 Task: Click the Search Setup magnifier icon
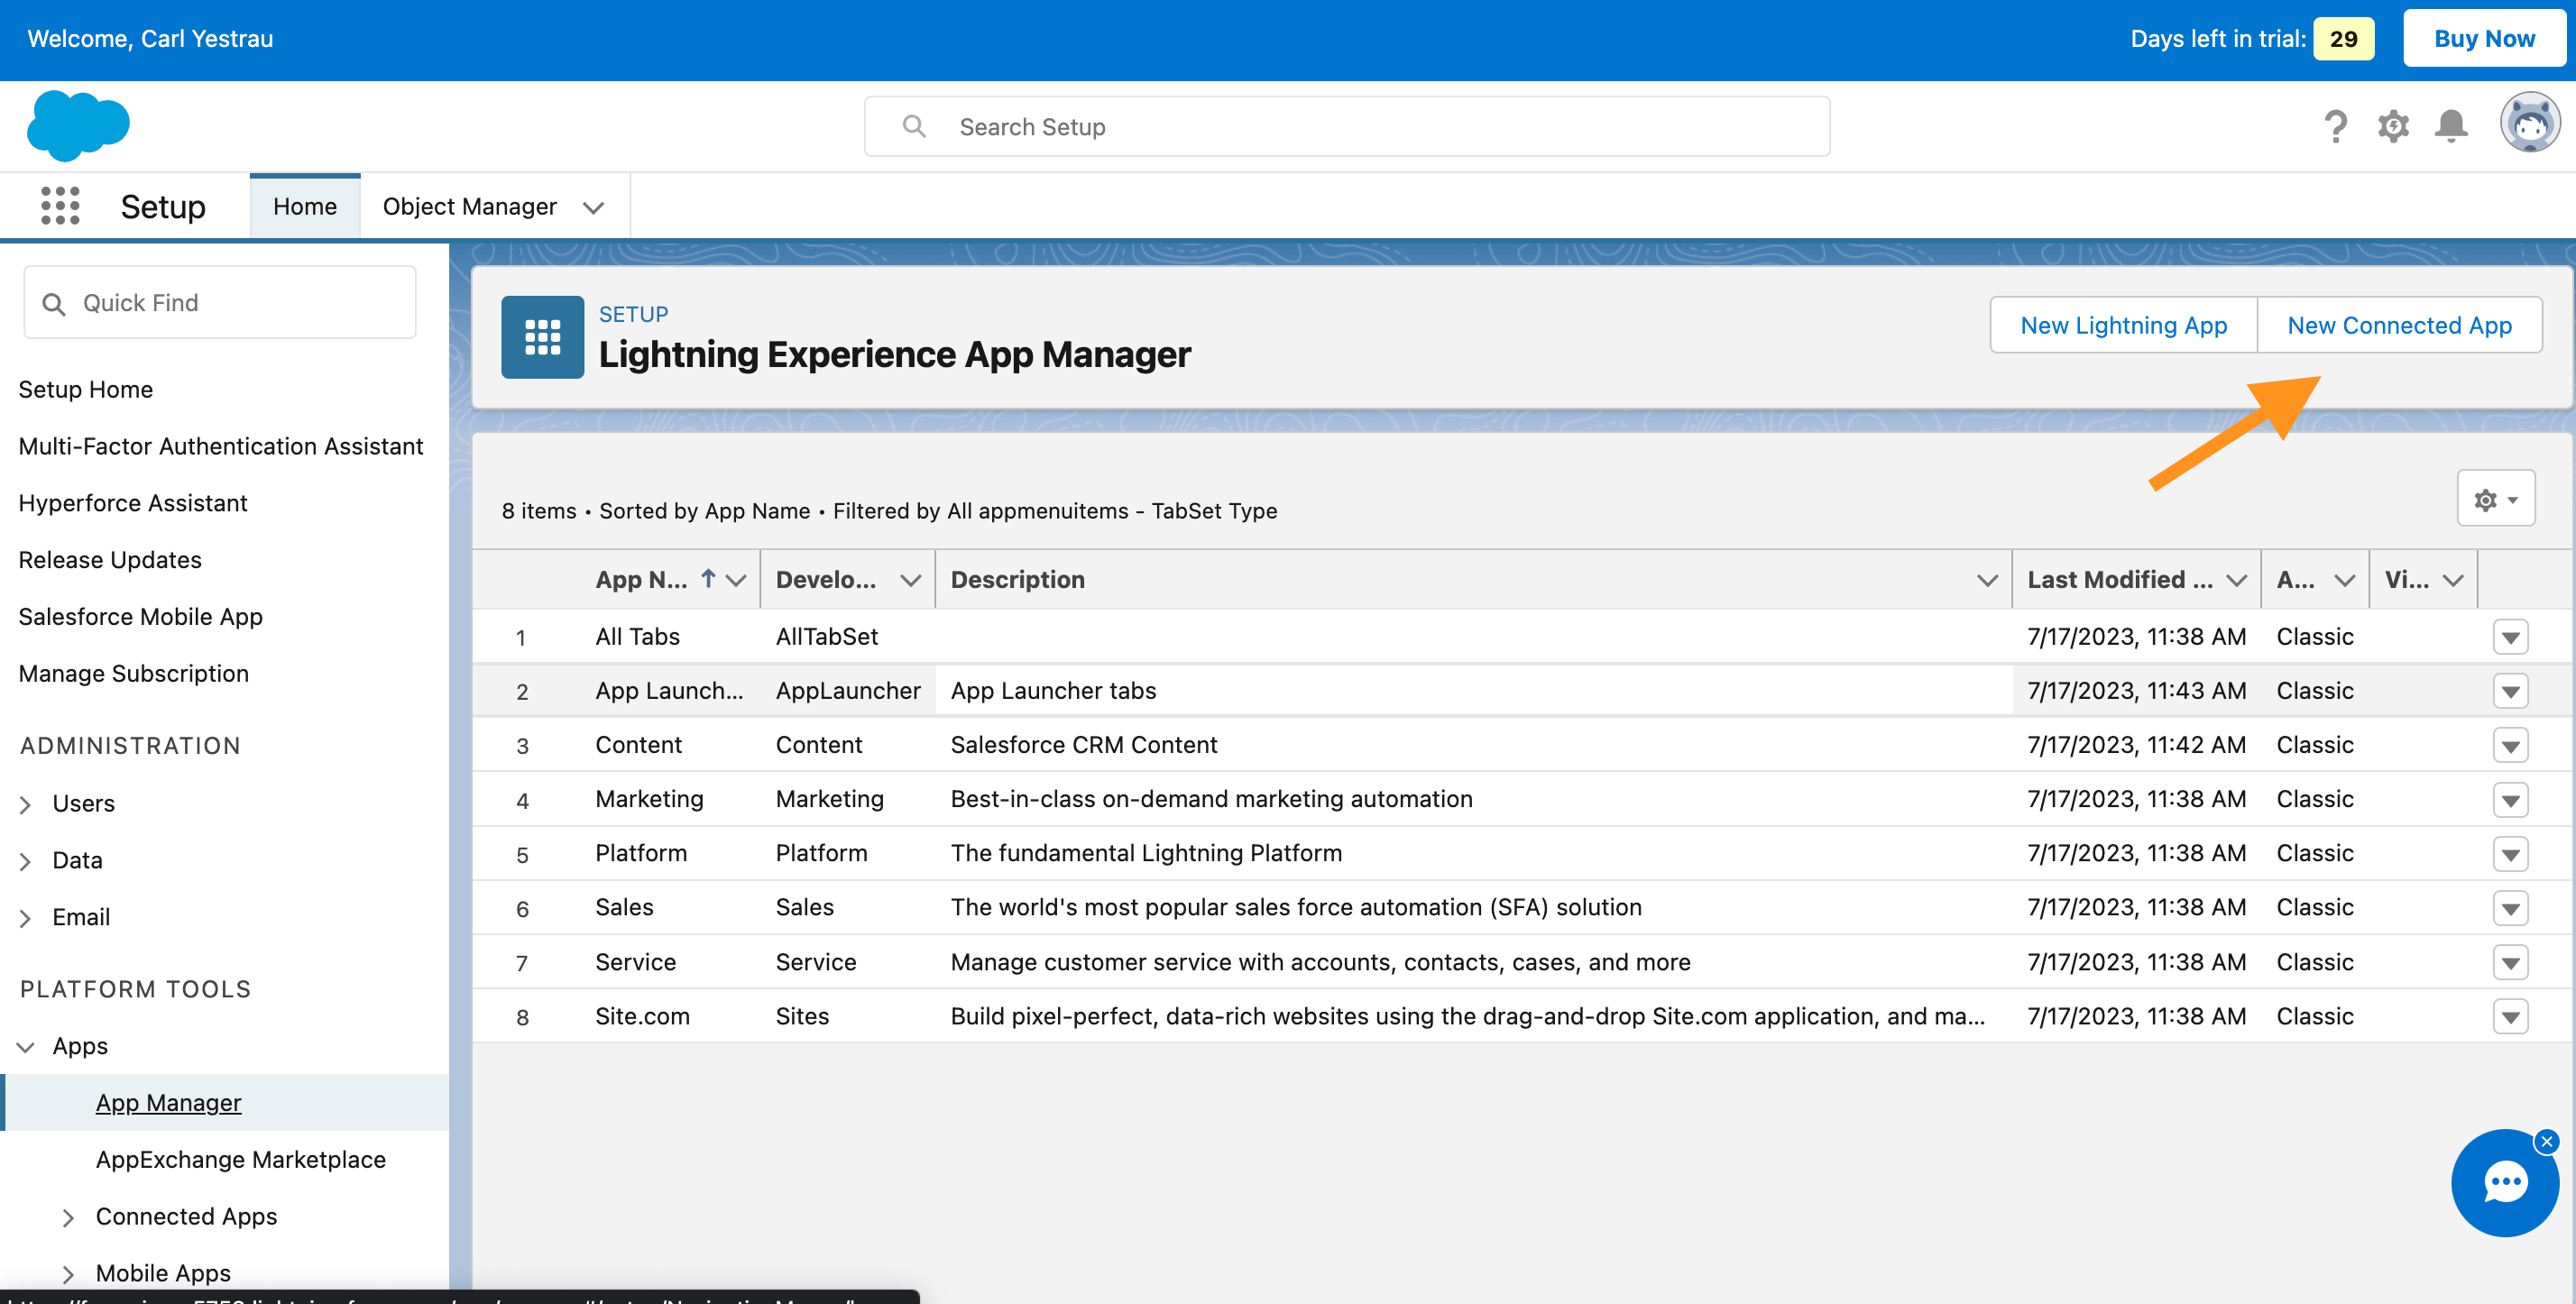click(x=913, y=127)
